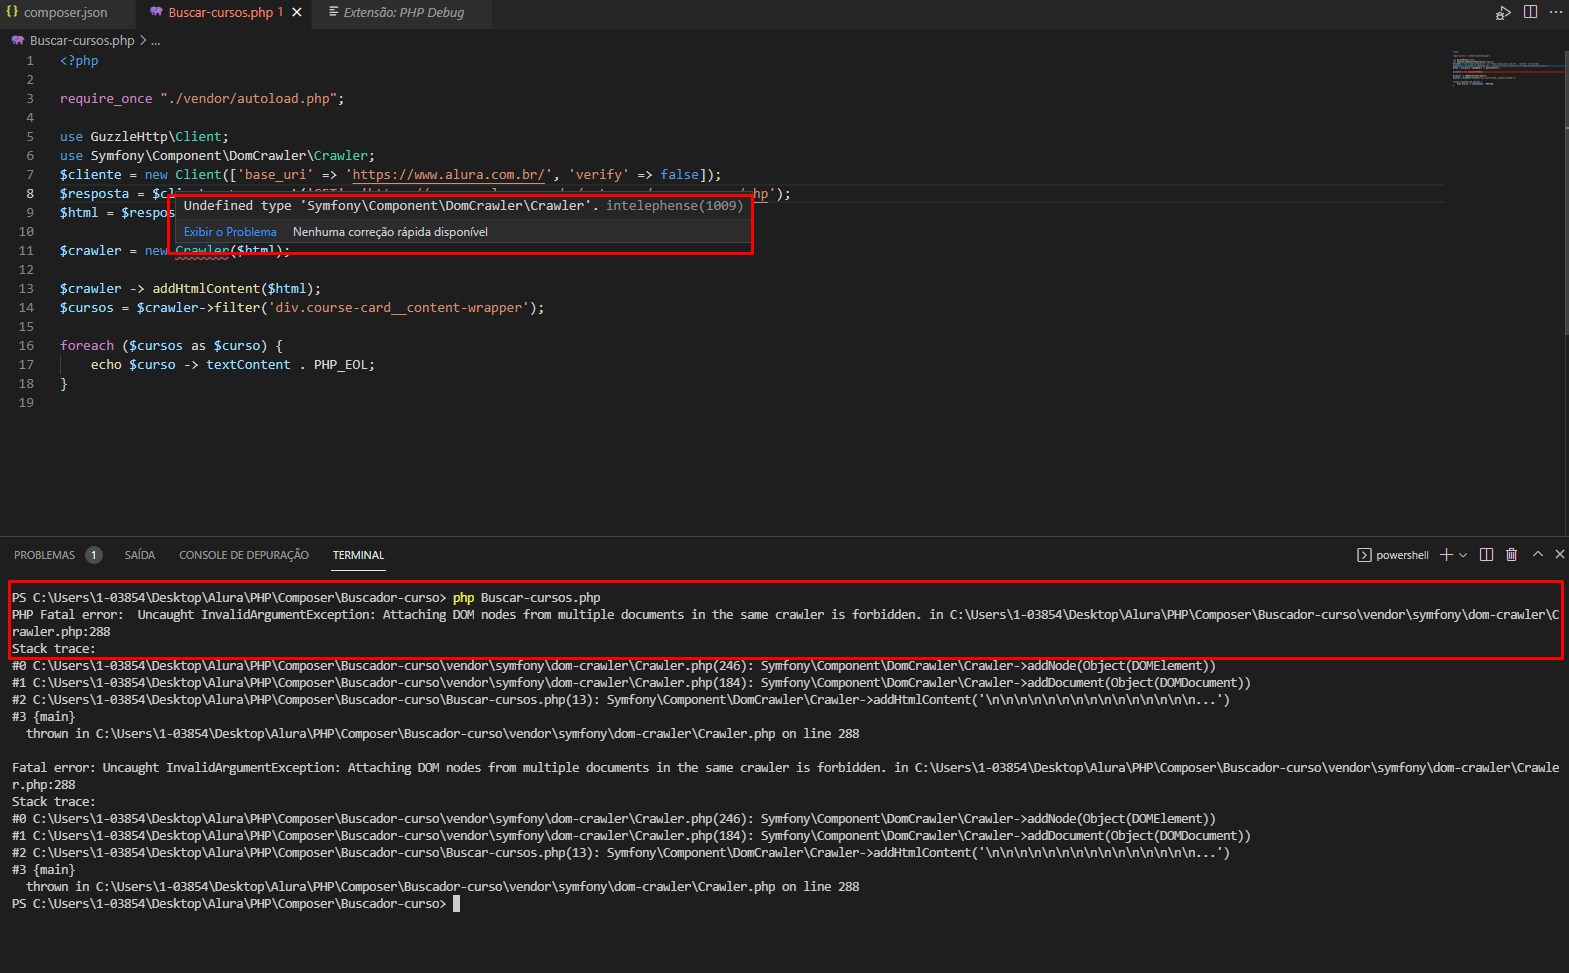Maximize the panel with the up chevron
Screen dimensions: 1569x973
click(1538, 554)
